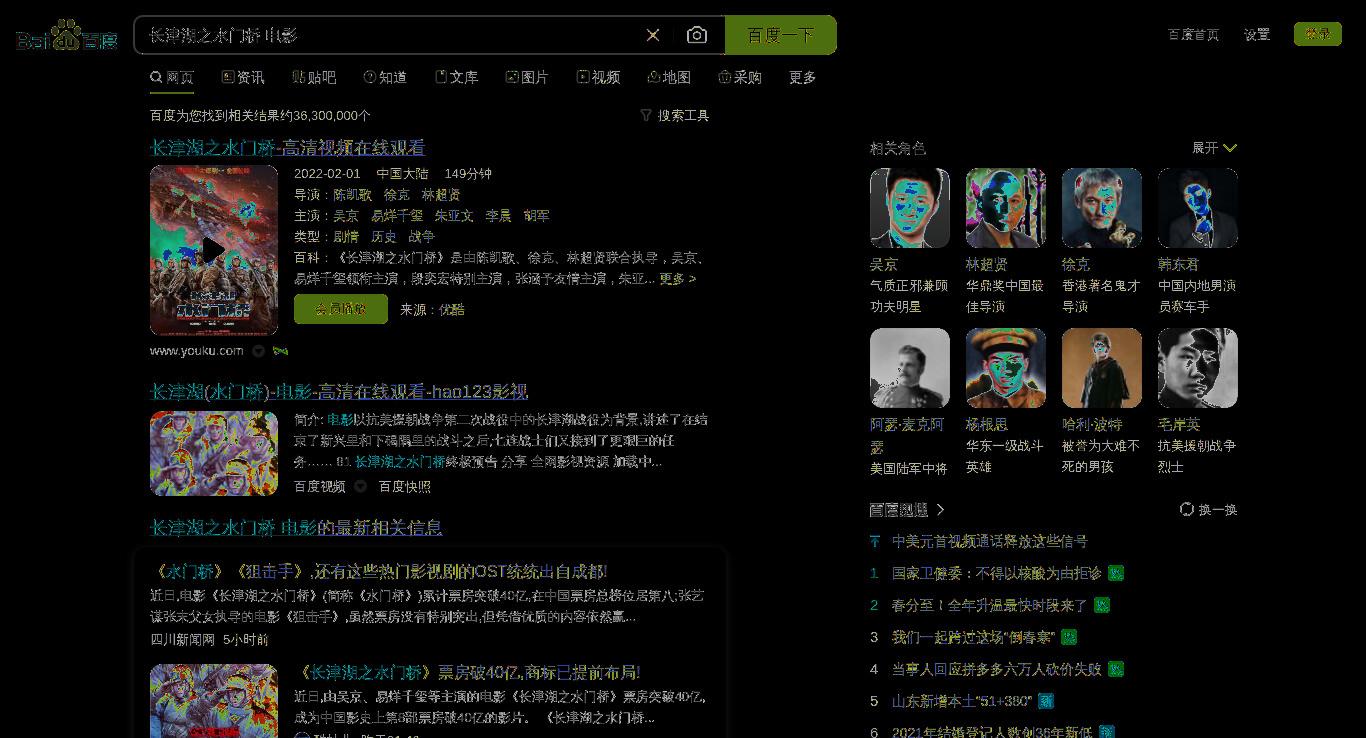Open the 贴吧 tab

[x=314, y=77]
